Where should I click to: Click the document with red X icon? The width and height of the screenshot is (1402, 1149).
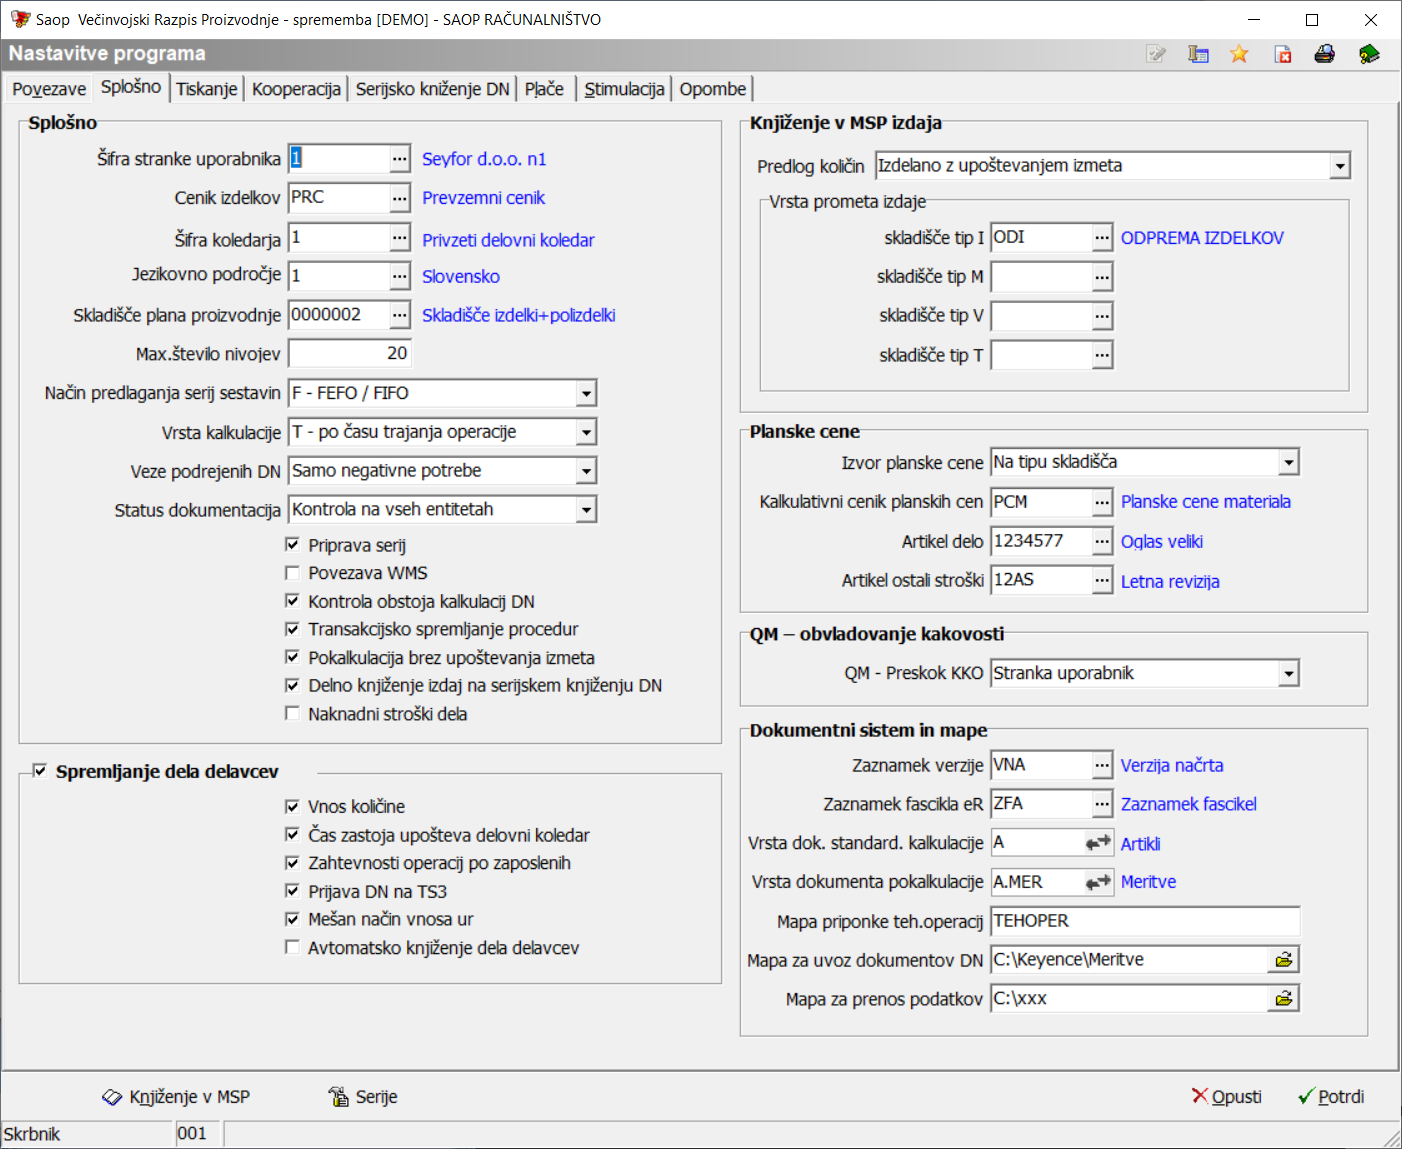1283,54
